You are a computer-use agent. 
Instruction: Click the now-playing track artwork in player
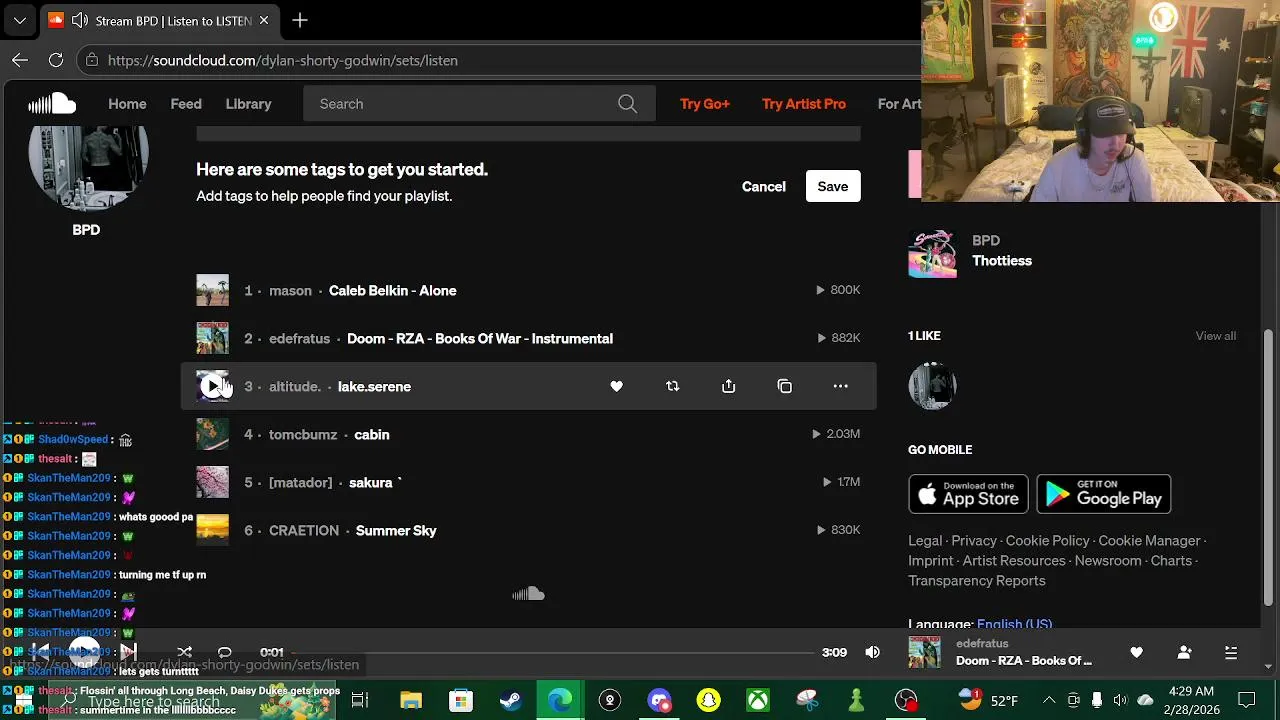924,652
